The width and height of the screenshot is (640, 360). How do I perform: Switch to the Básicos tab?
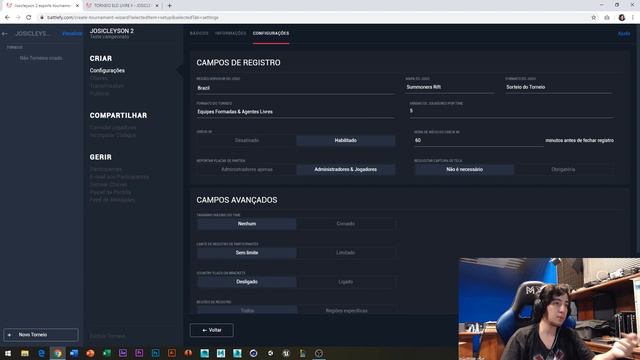(x=199, y=33)
